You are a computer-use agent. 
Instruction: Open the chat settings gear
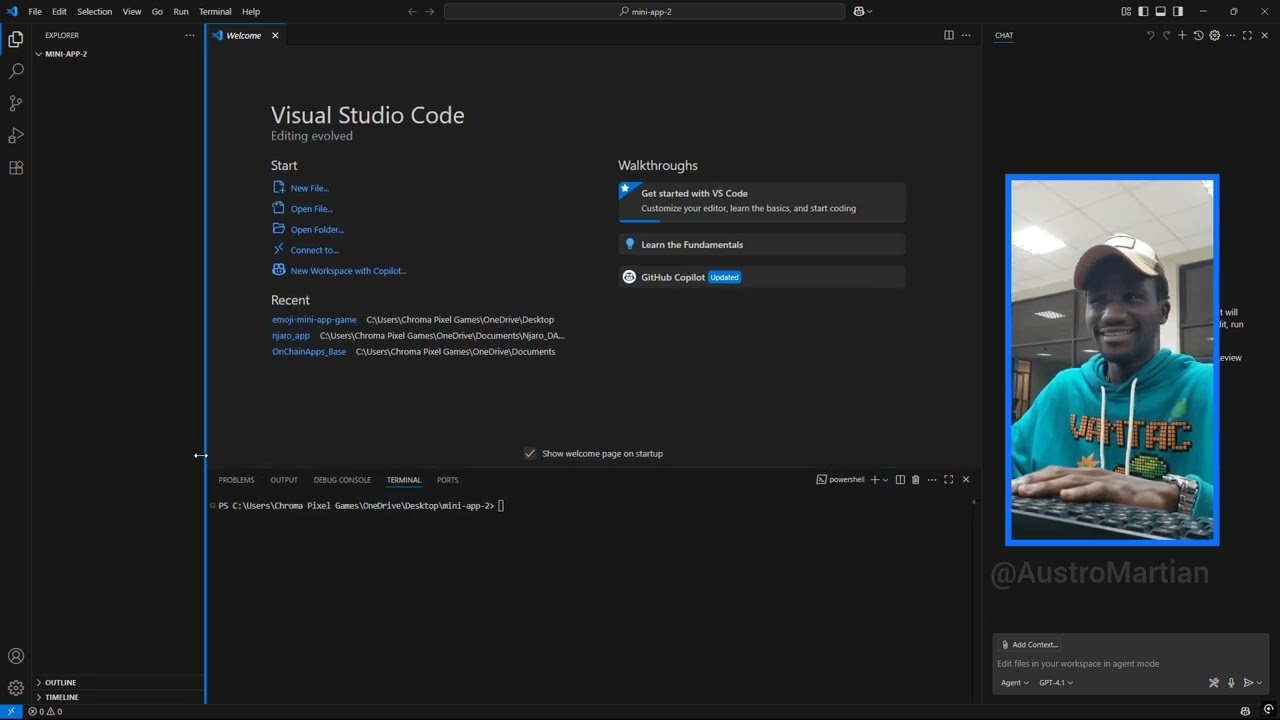click(1214, 35)
